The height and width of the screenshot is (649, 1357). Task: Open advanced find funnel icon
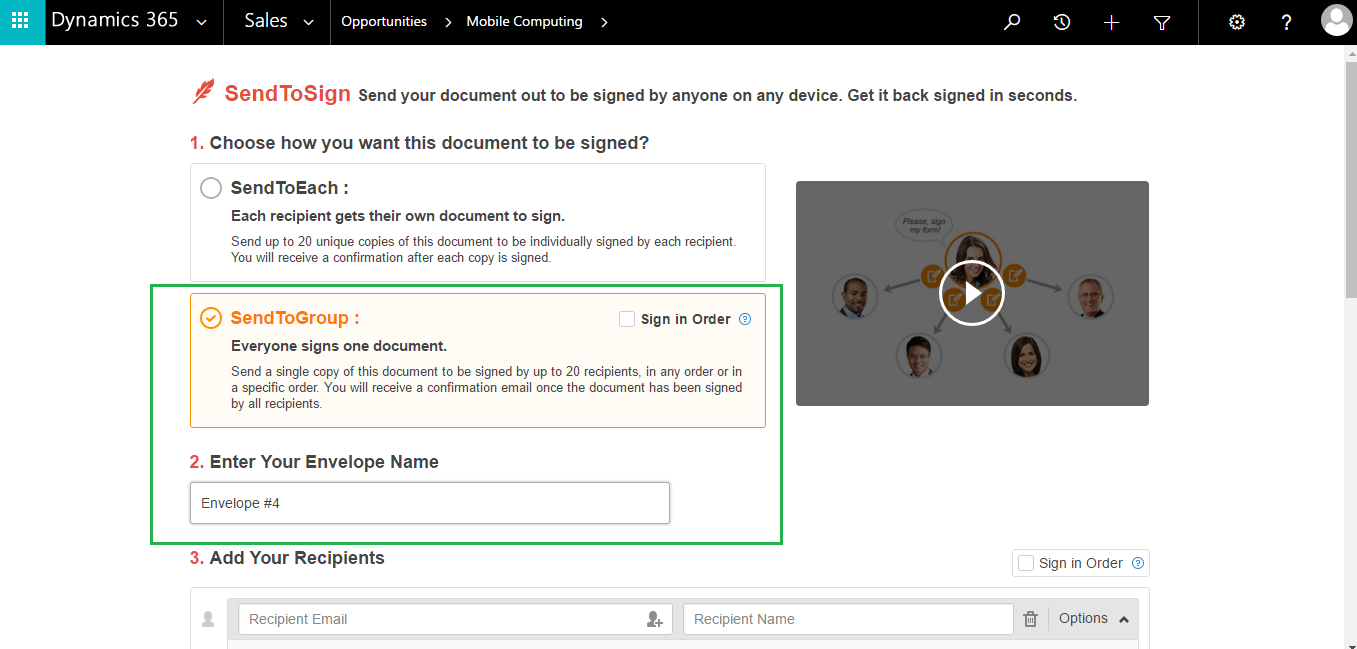tap(1162, 22)
